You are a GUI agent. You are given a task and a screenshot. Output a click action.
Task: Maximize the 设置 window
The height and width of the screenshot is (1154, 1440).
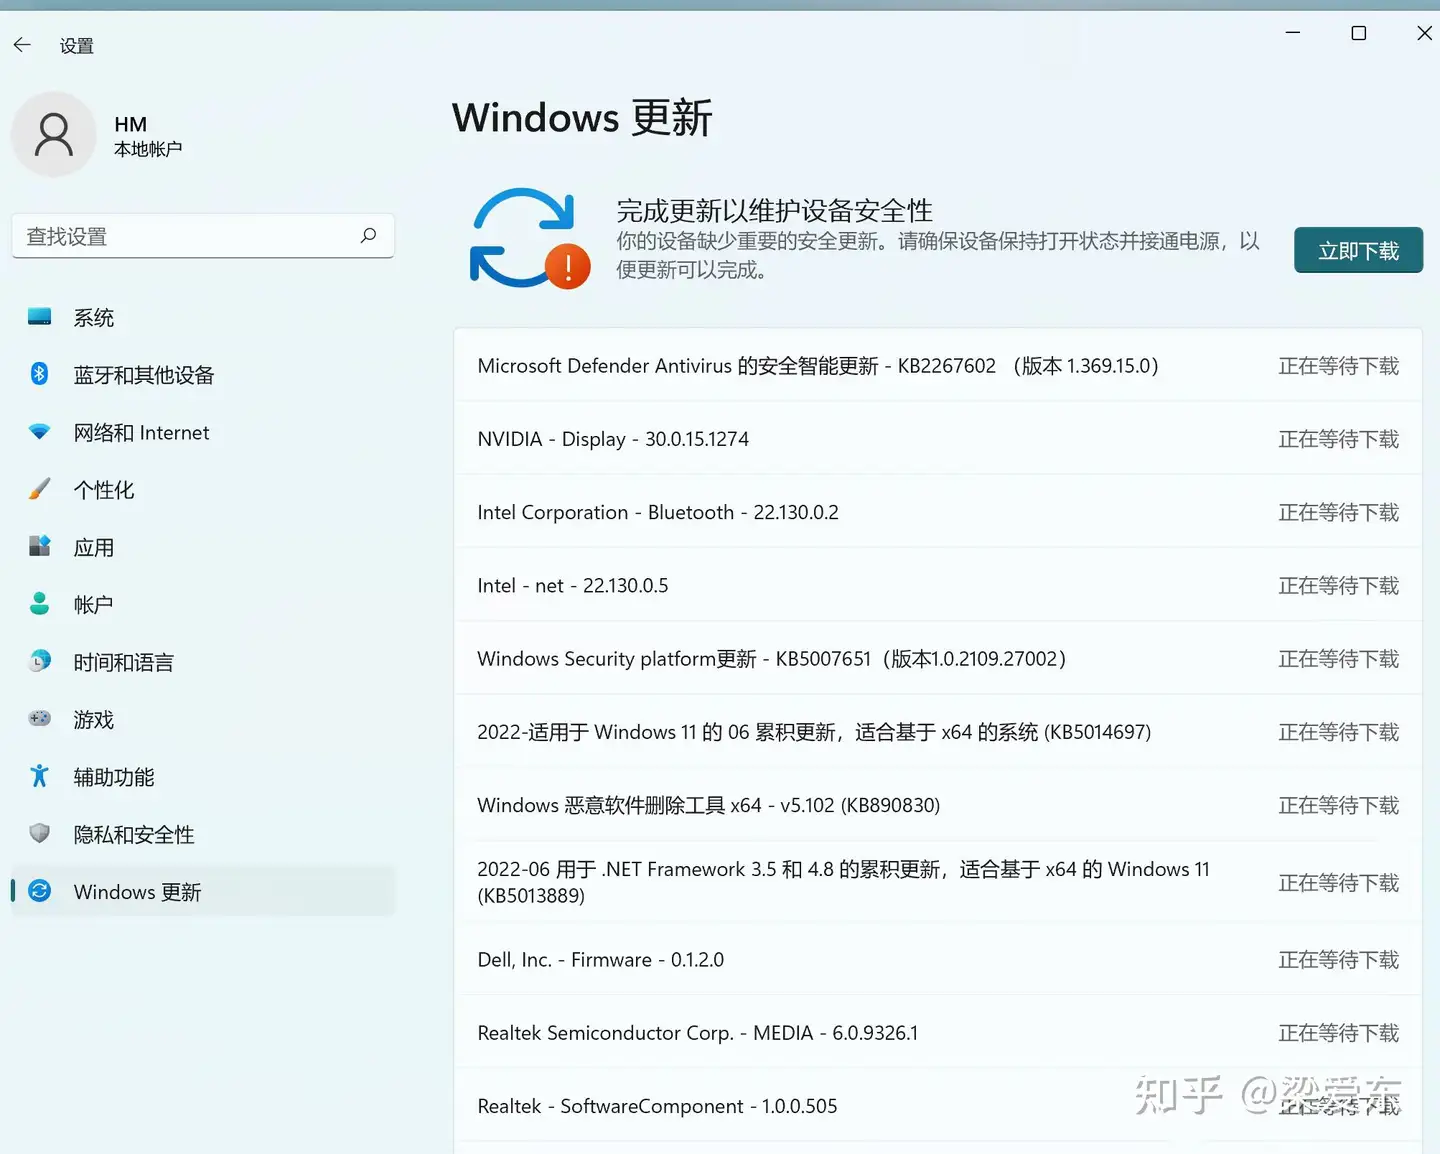(x=1358, y=33)
